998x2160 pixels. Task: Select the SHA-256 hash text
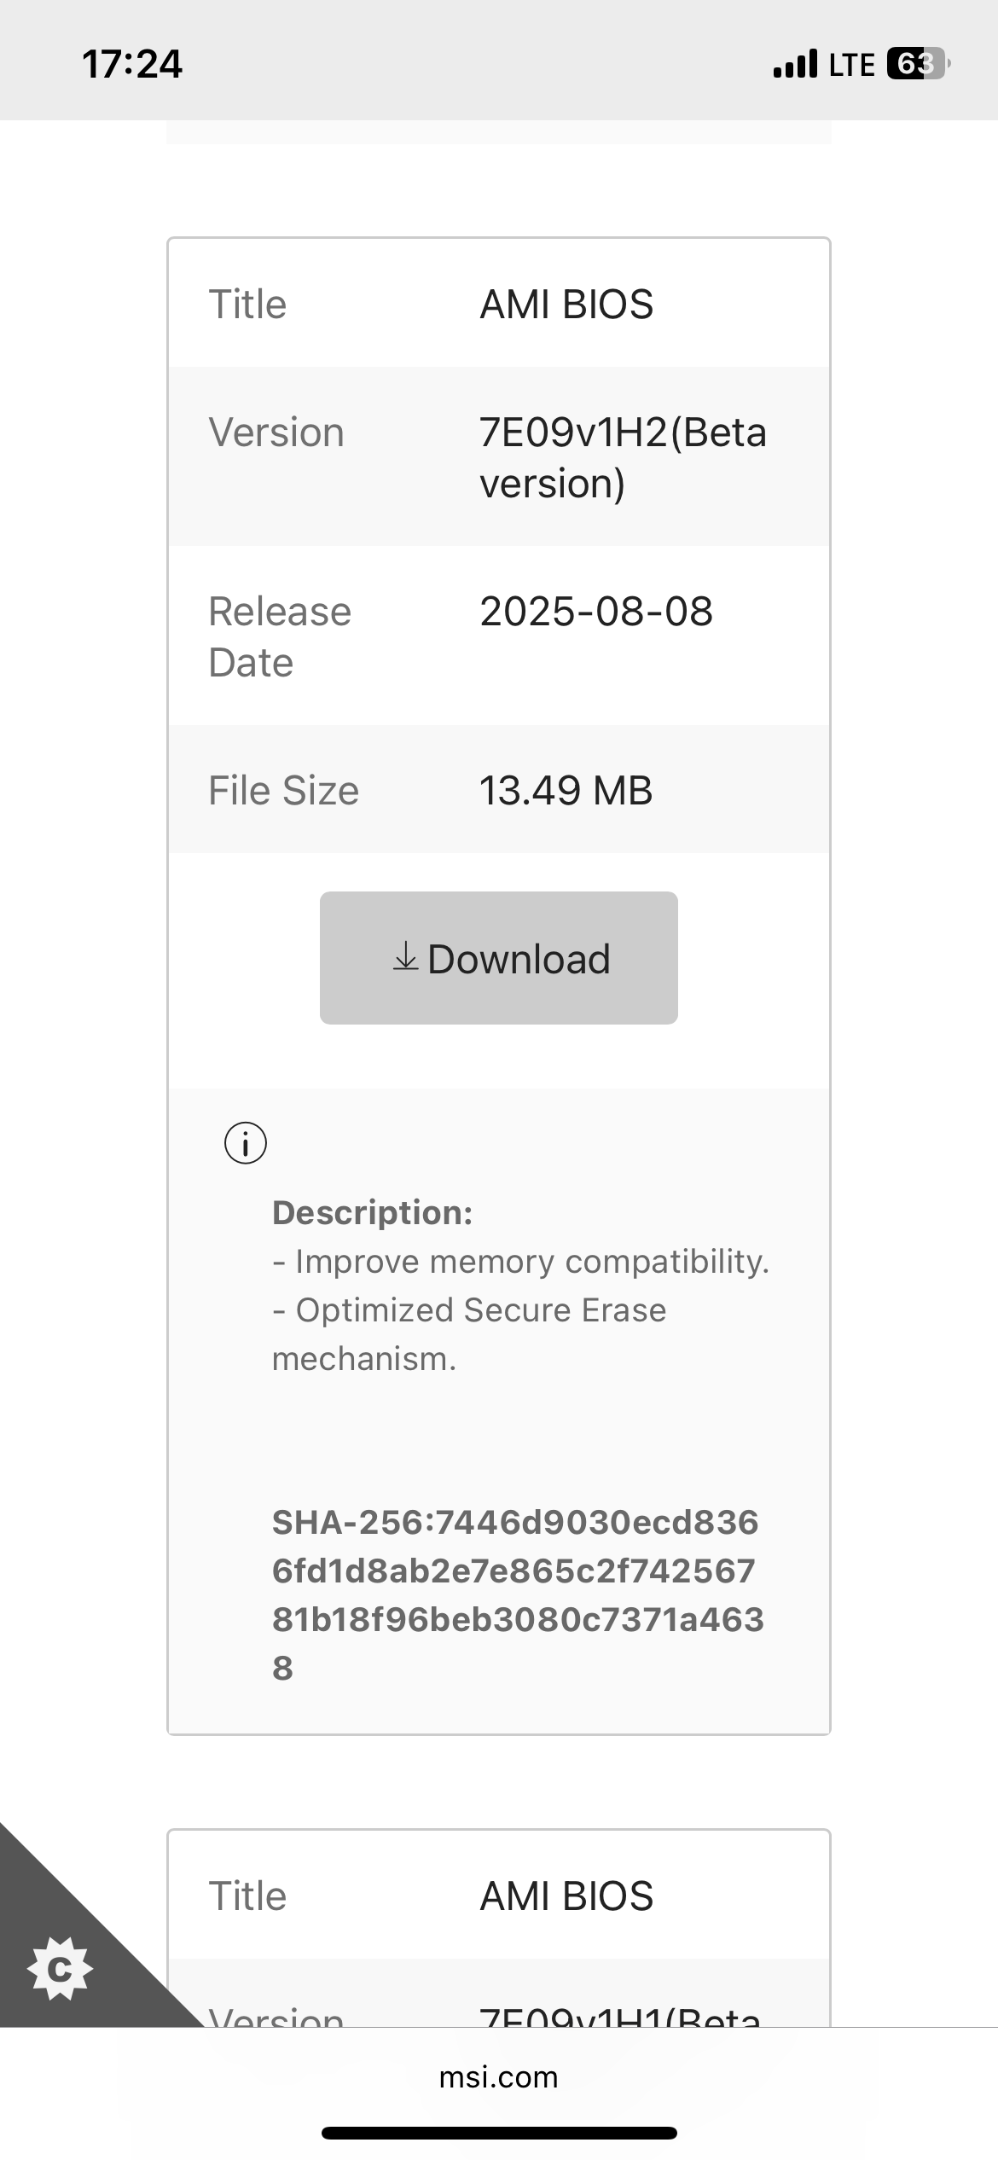tap(518, 1594)
